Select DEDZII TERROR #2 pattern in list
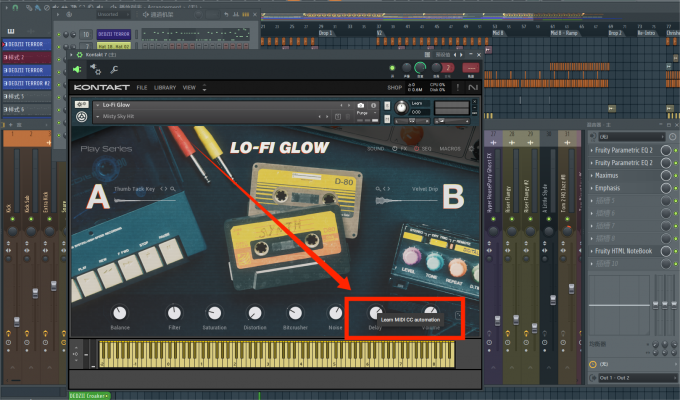Image resolution: width=680 pixels, height=400 pixels. 27,83
